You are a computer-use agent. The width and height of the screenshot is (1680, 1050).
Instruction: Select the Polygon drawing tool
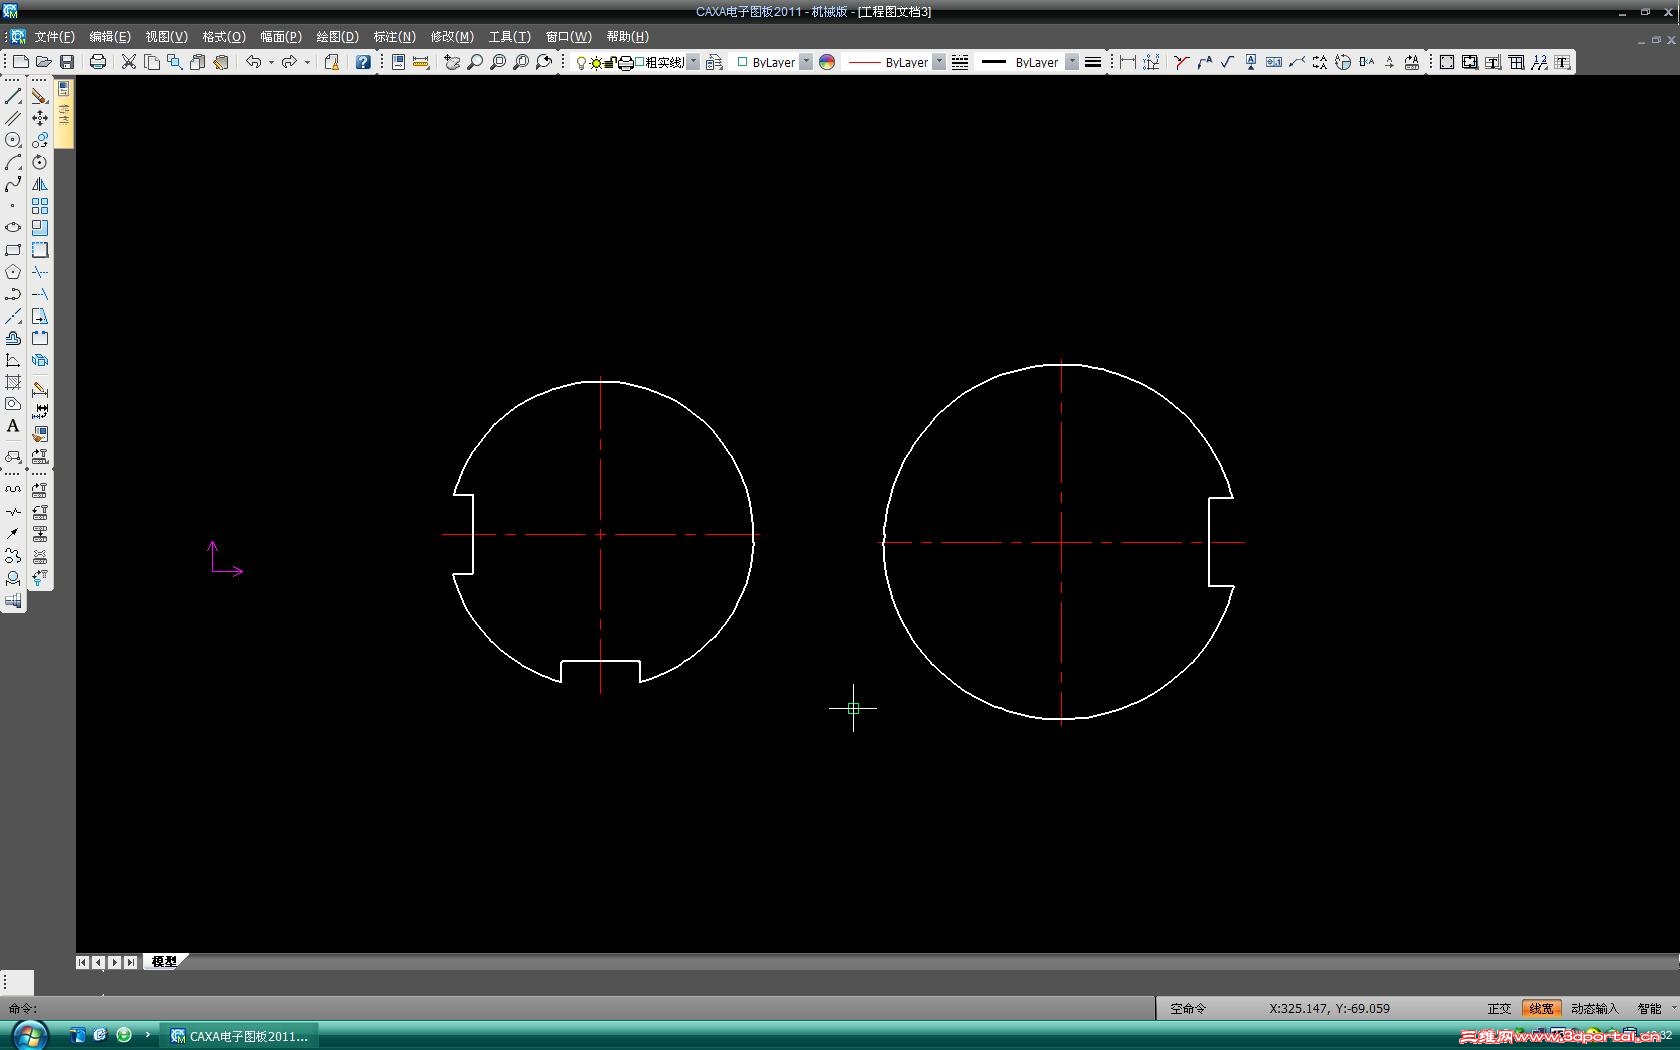(13, 272)
